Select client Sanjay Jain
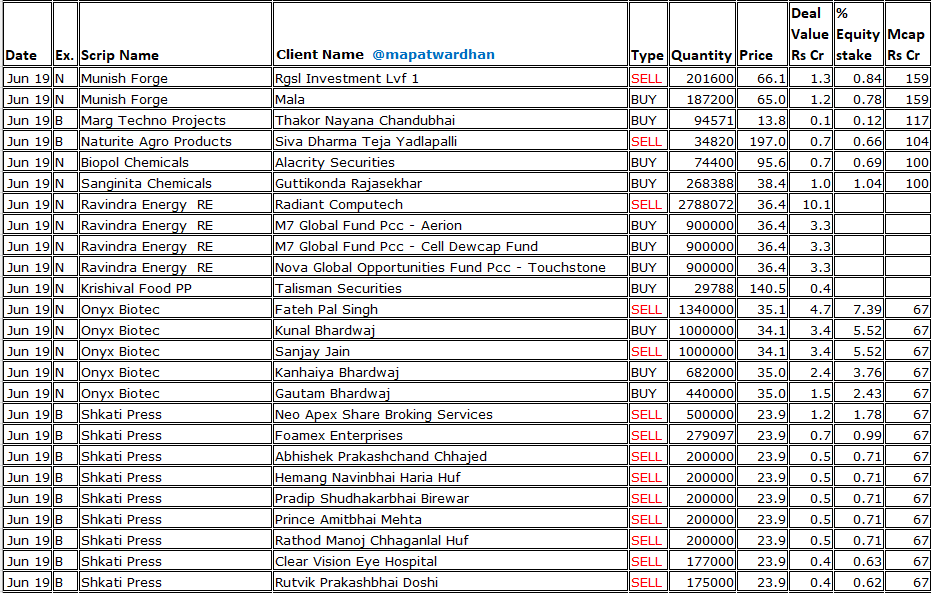 pyautogui.click(x=312, y=351)
